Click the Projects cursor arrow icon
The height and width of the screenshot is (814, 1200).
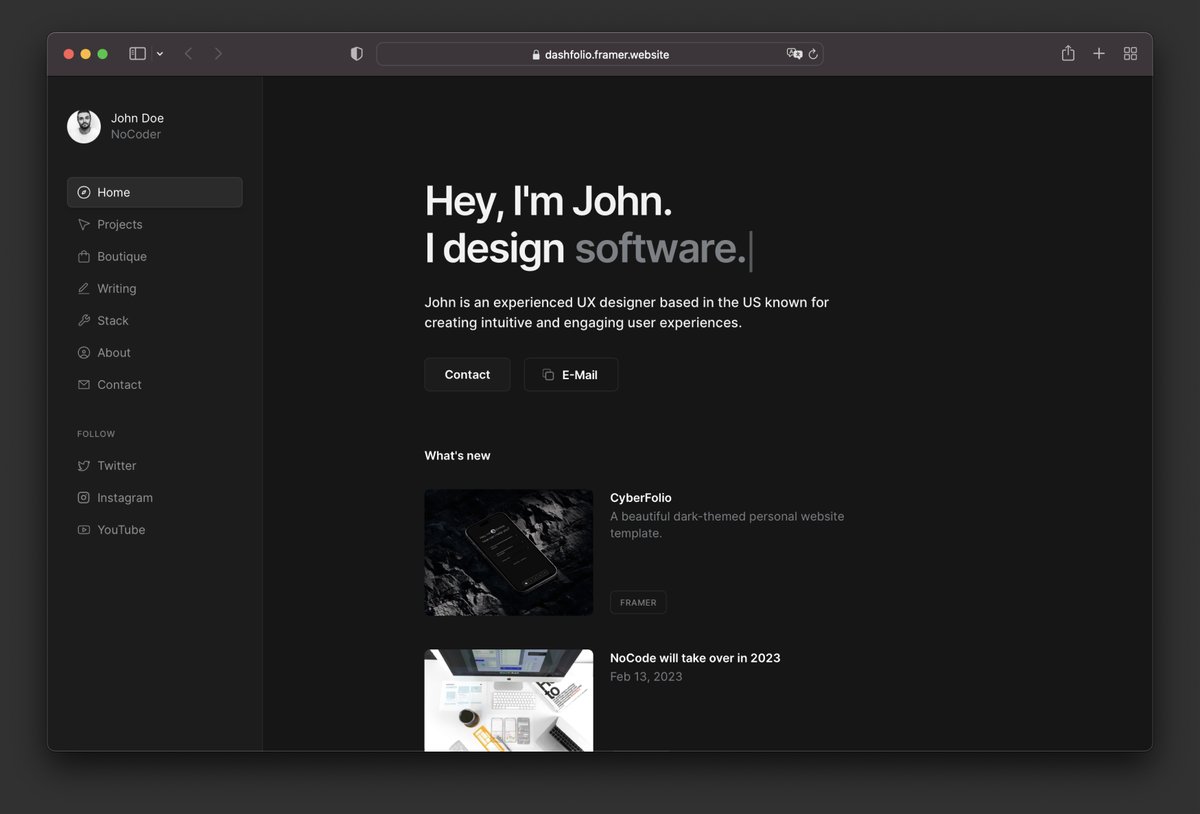click(84, 224)
